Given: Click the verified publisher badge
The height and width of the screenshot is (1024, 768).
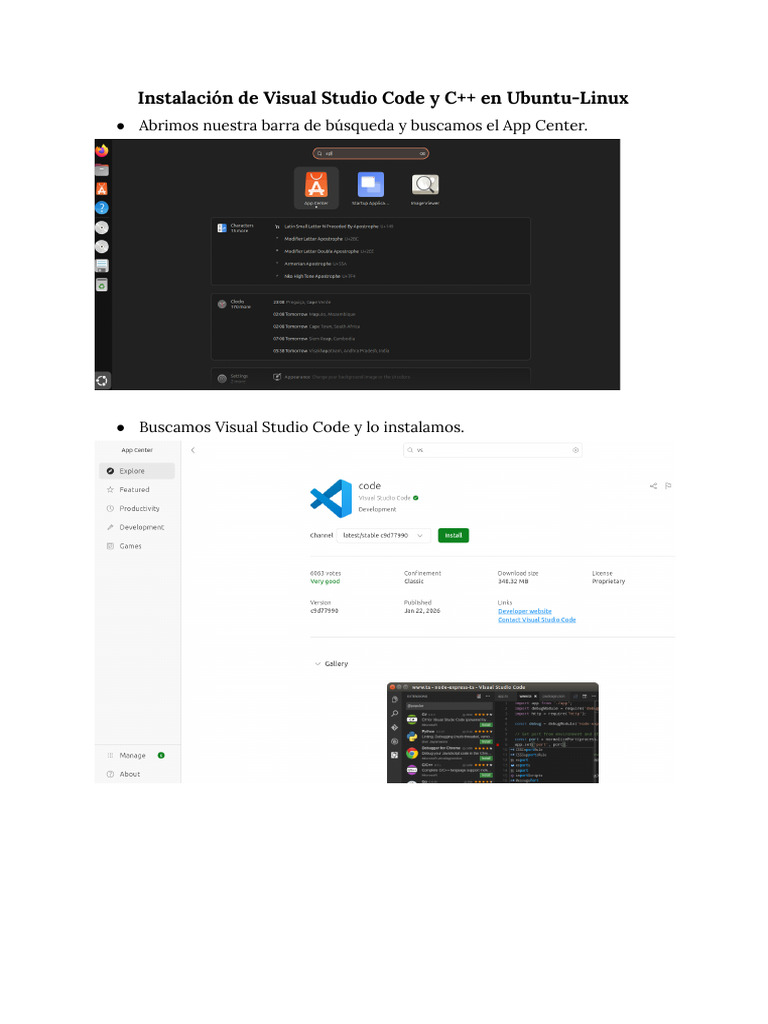Looking at the screenshot, I should (x=416, y=498).
